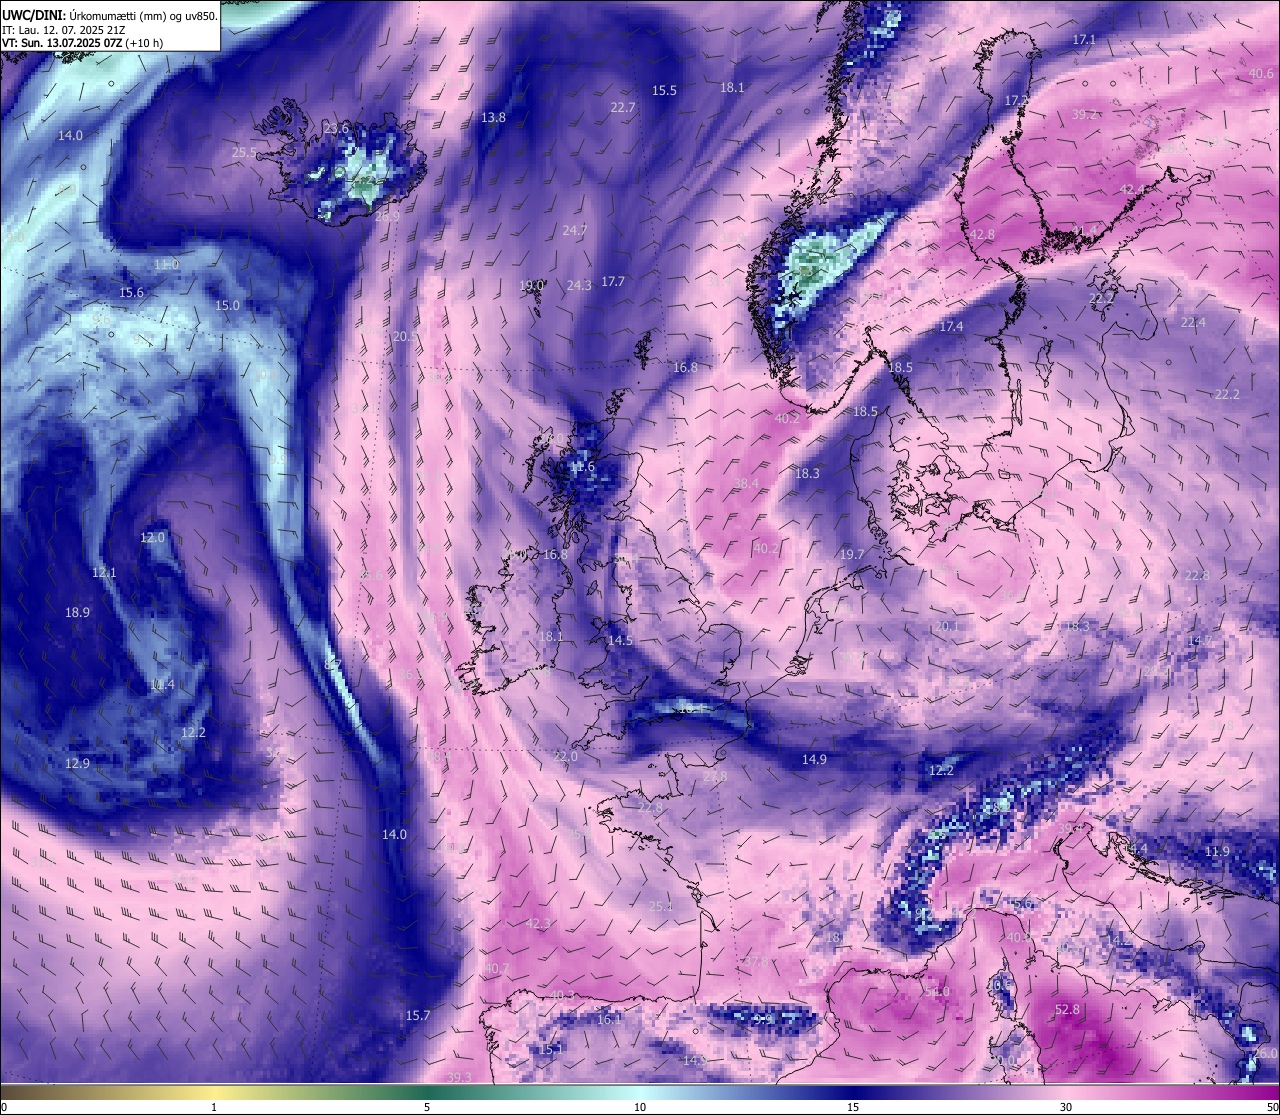The width and height of the screenshot is (1280, 1115).
Task: Click the map value 25.5
Action: (244, 152)
